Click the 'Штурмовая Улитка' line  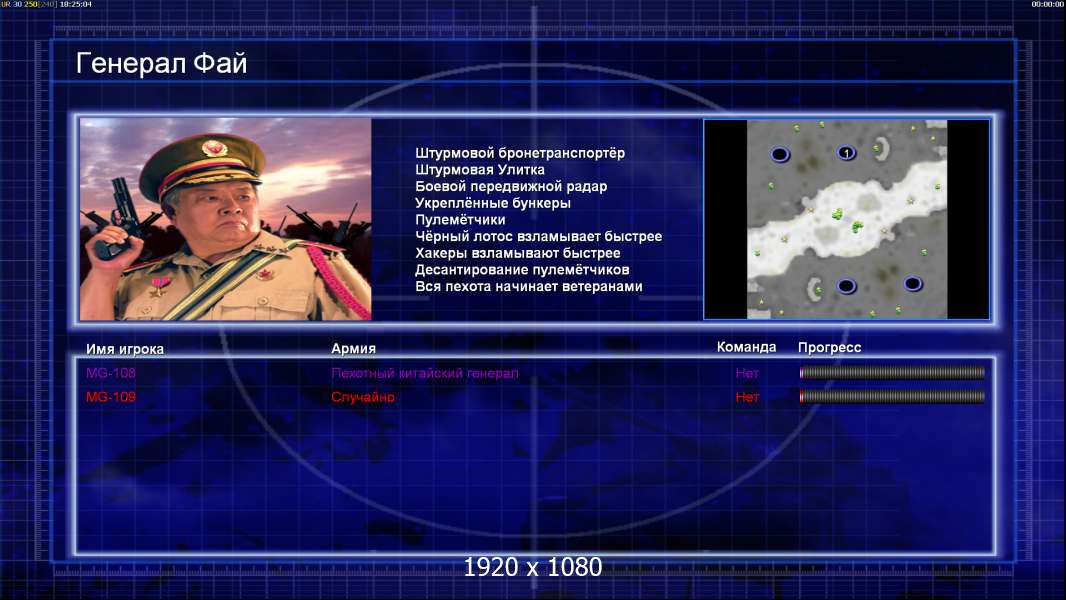coord(480,170)
